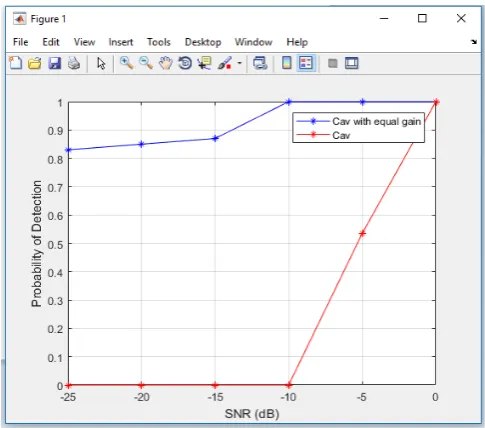Image resolution: width=485 pixels, height=428 pixels.
Task: Print the figure with the printer icon
Action: point(74,63)
